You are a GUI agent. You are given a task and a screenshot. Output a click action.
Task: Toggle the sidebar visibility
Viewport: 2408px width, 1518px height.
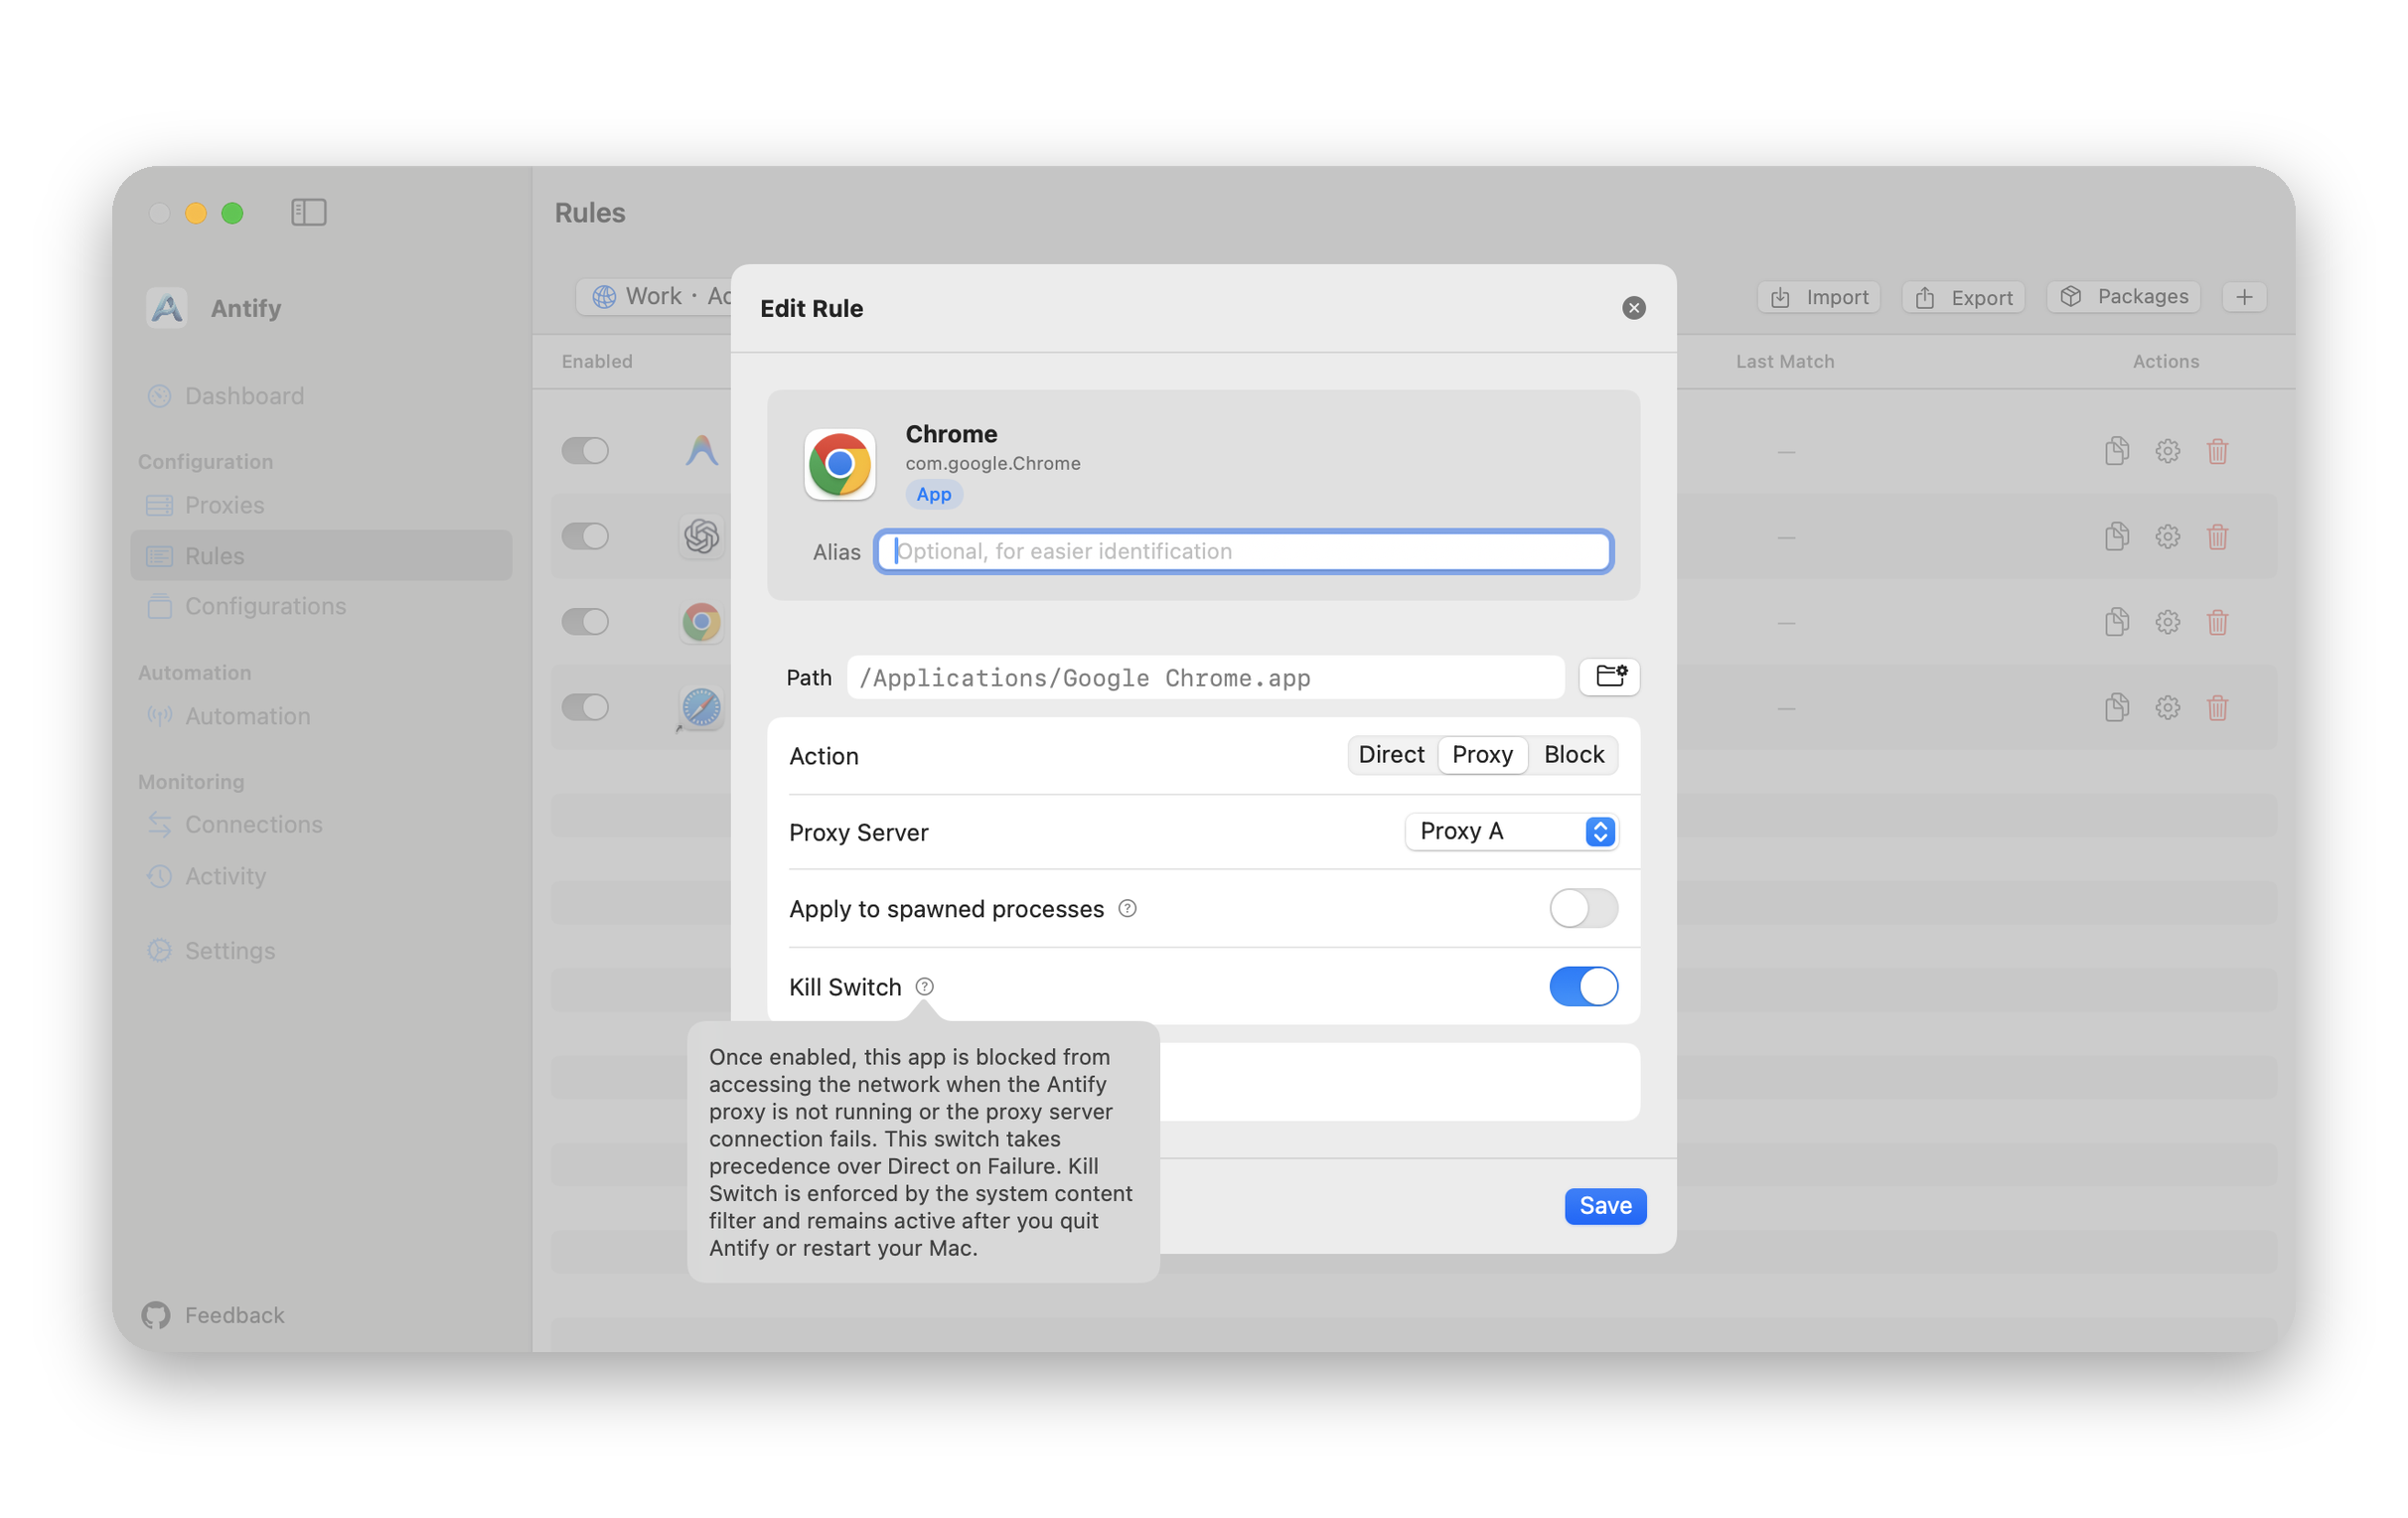(309, 212)
